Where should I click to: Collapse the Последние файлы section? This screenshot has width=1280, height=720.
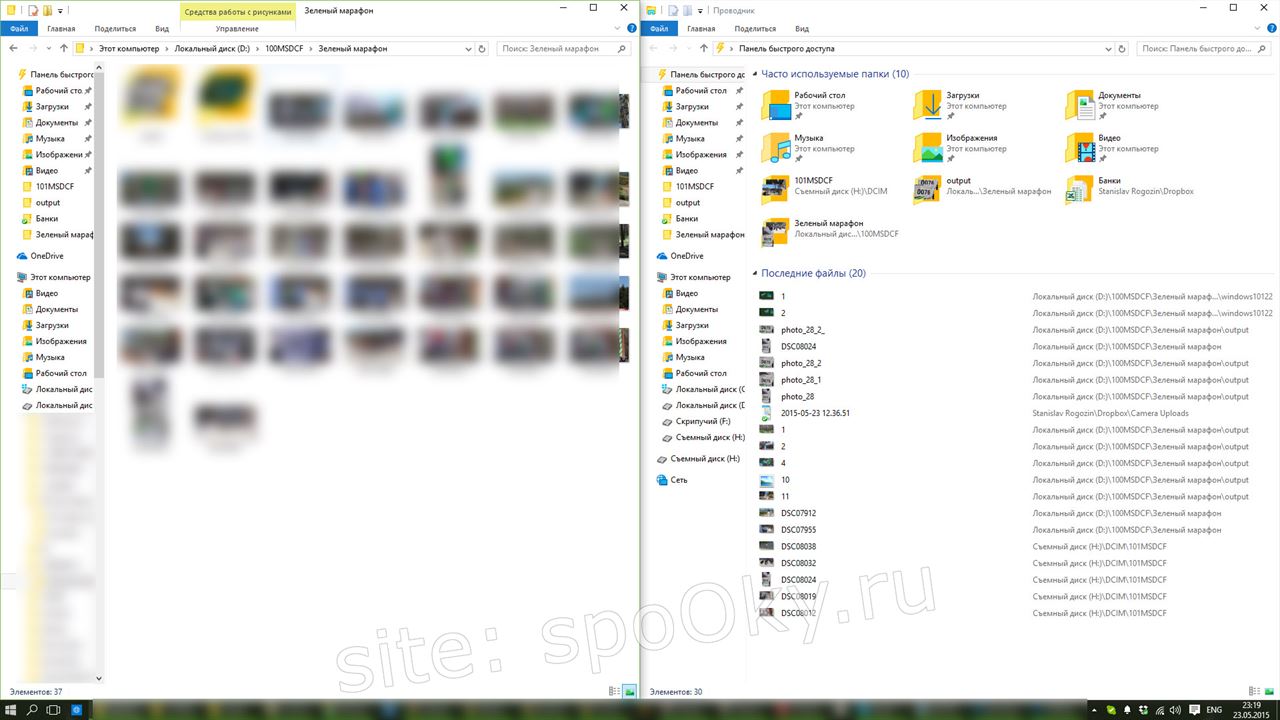[x=754, y=273]
